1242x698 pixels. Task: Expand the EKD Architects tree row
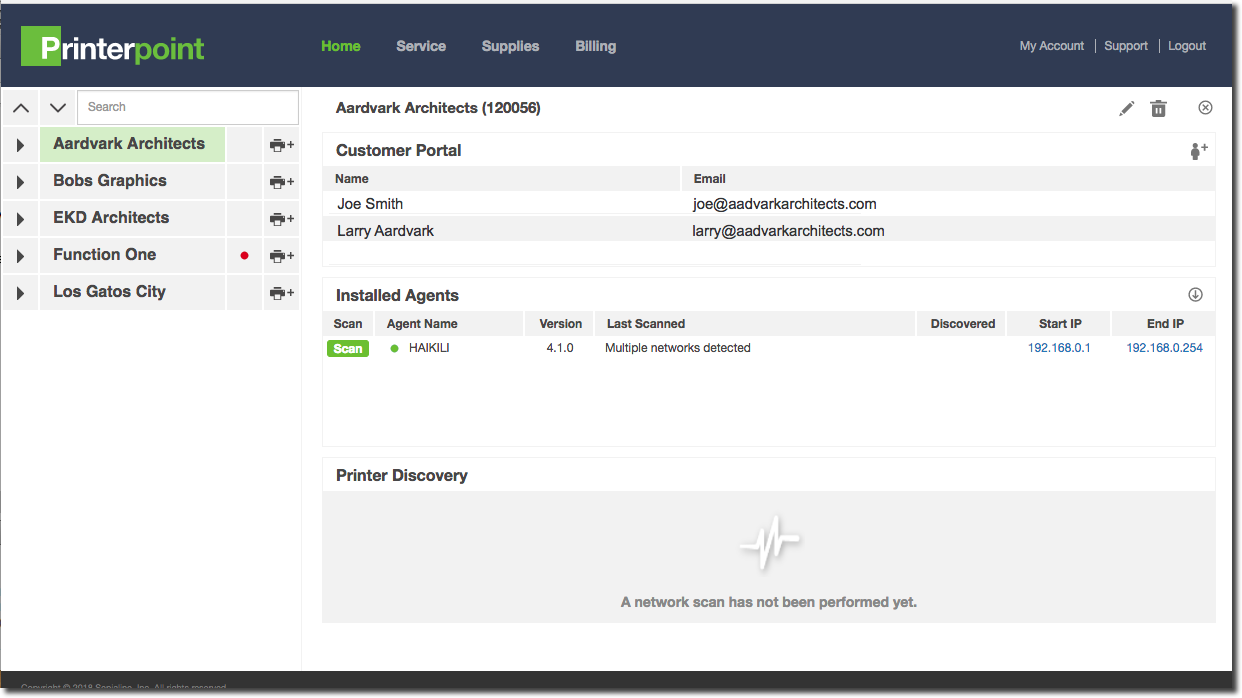(x=20, y=219)
